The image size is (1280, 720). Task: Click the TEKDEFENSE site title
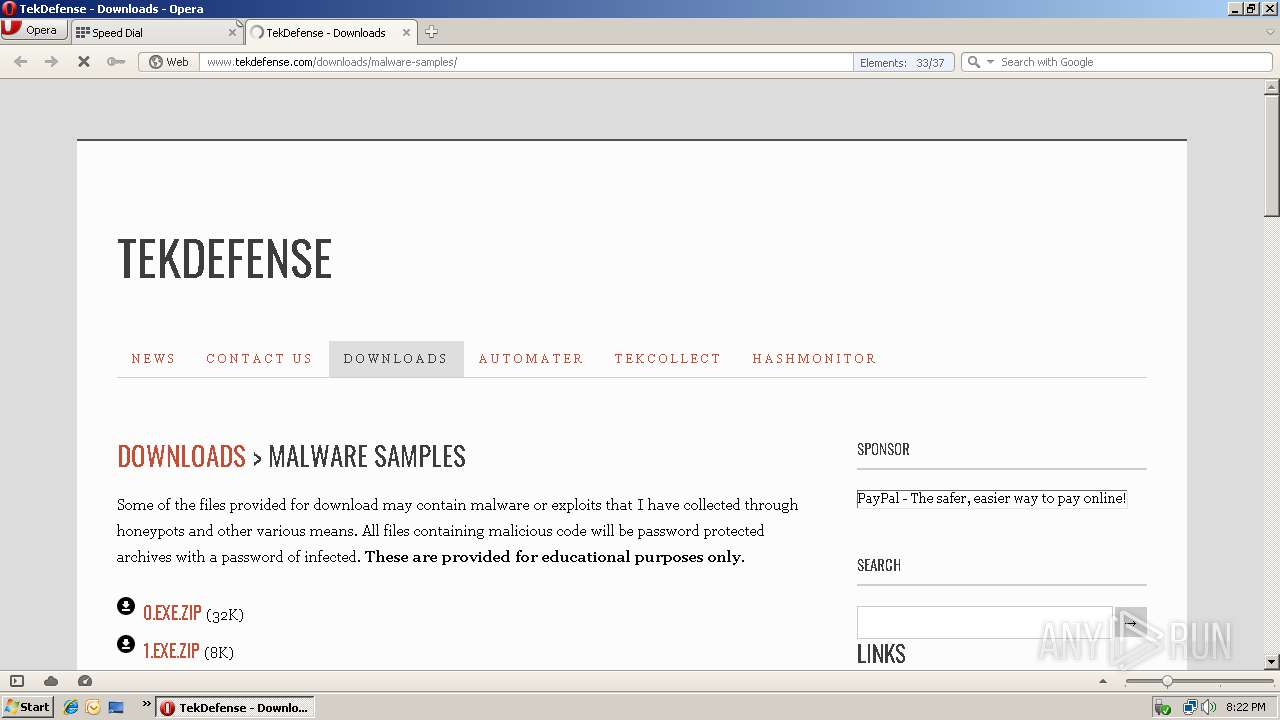click(x=225, y=259)
